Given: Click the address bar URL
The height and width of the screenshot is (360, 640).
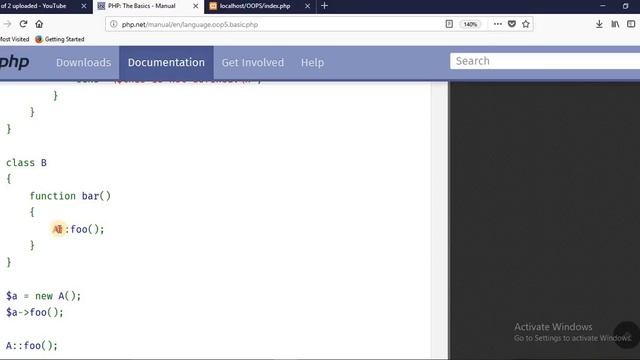Looking at the screenshot, I should 190,24.
